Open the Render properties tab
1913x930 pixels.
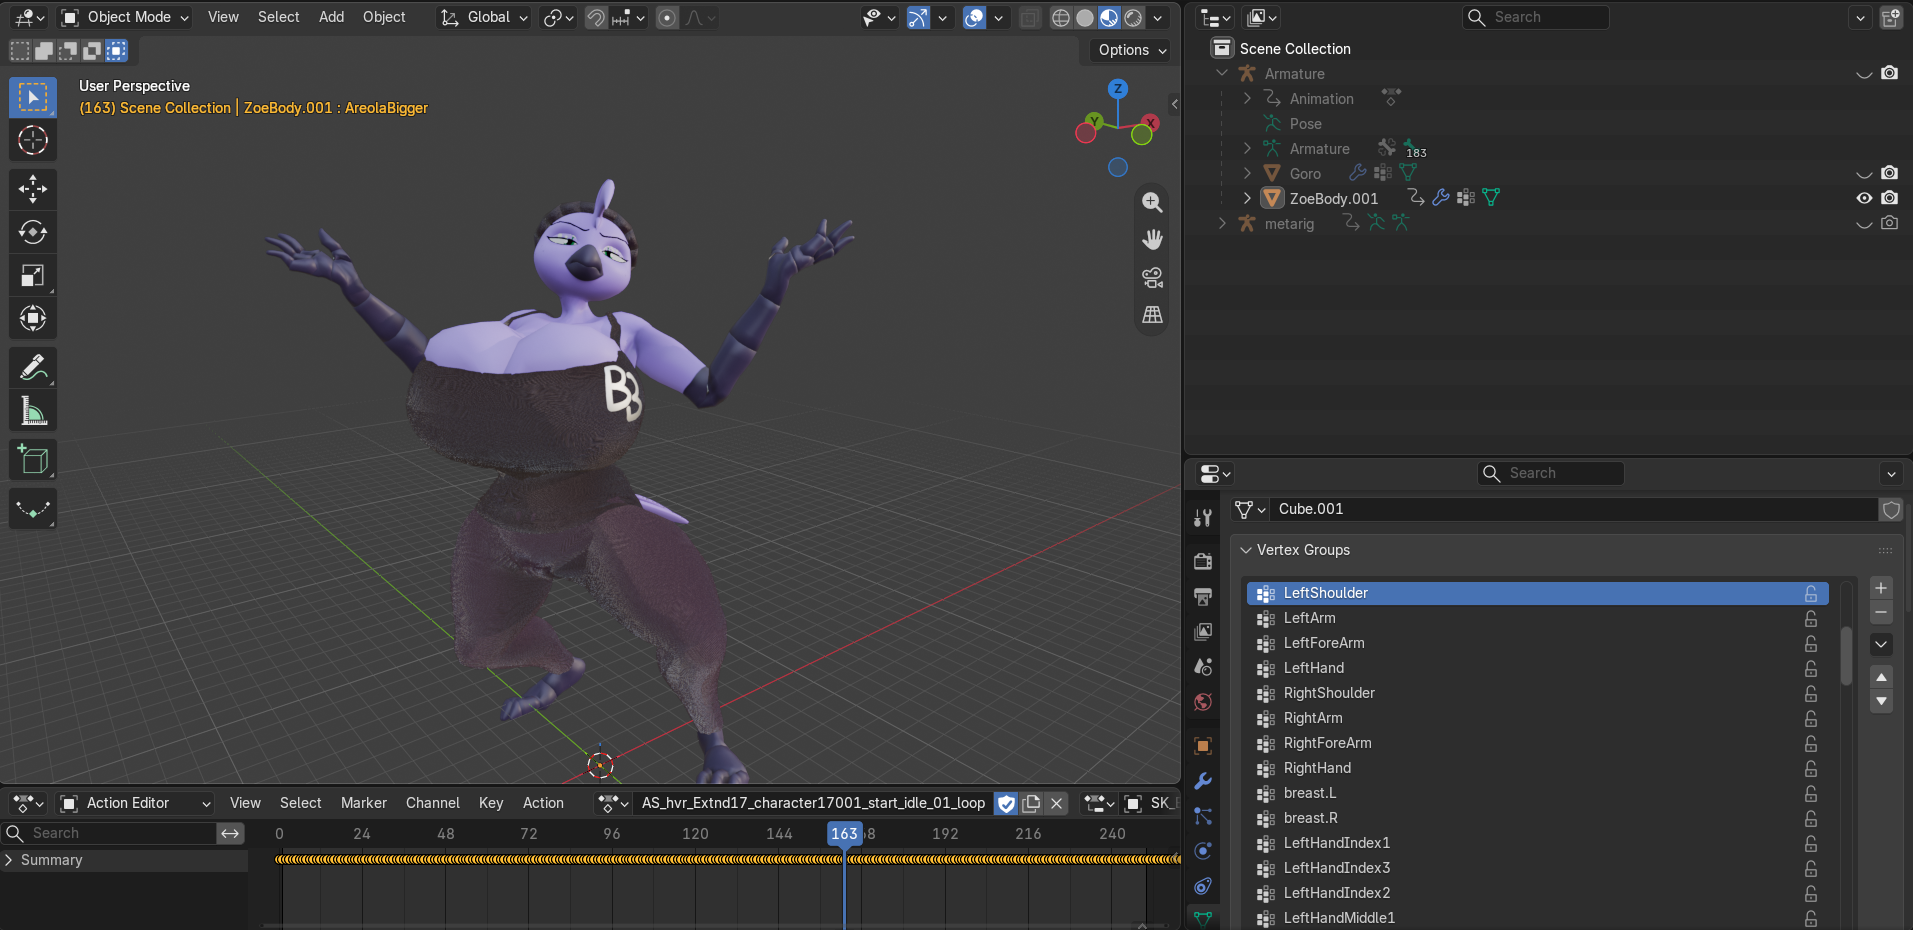coord(1203,561)
